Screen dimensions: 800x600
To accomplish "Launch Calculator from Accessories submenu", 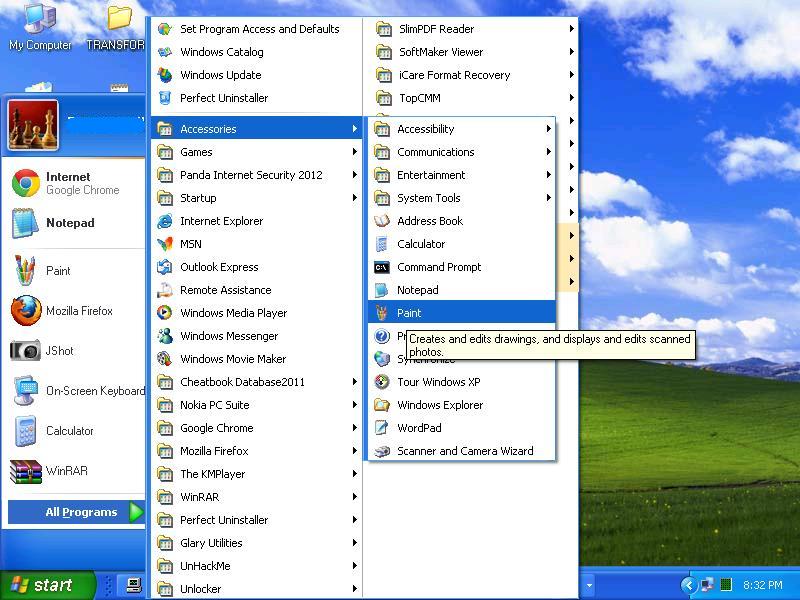I will pyautogui.click(x=461, y=244).
